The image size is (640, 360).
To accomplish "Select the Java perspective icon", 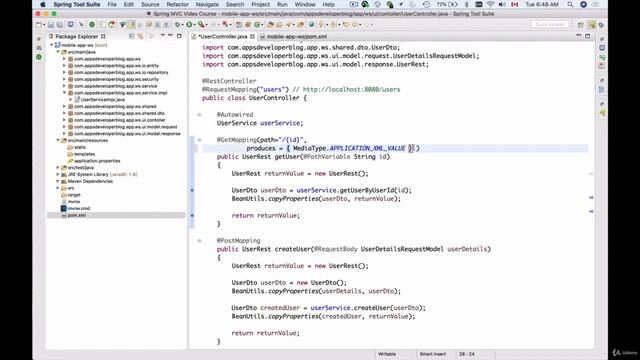I will (x=592, y=25).
